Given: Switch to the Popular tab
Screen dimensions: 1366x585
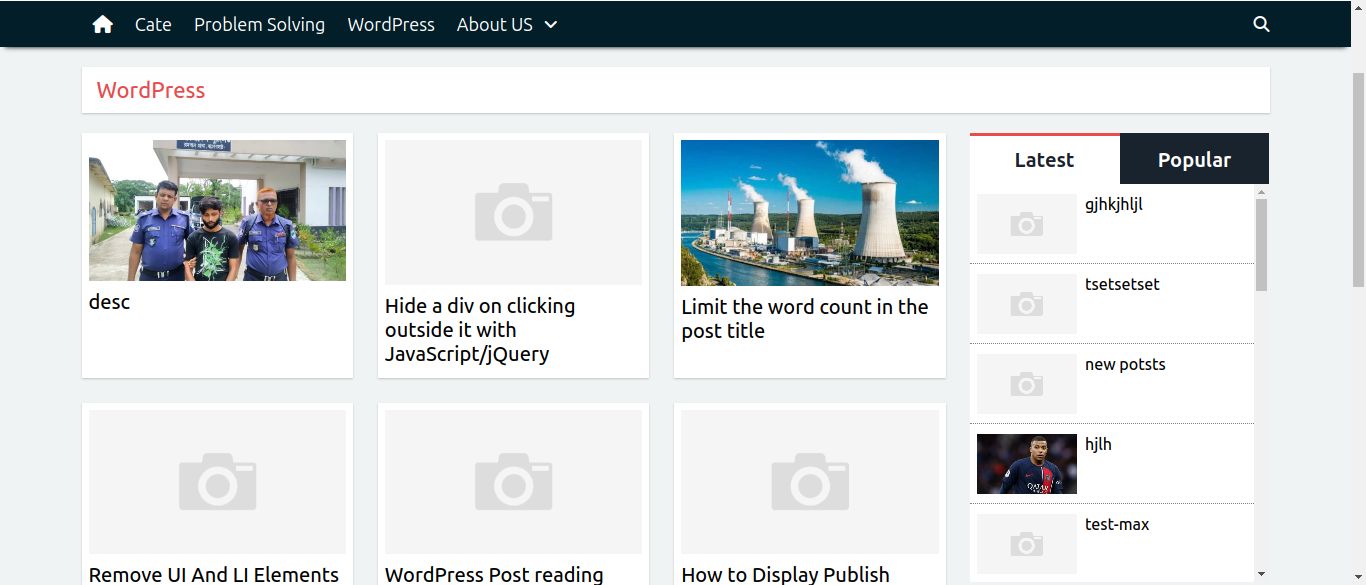Looking at the screenshot, I should [1194, 160].
